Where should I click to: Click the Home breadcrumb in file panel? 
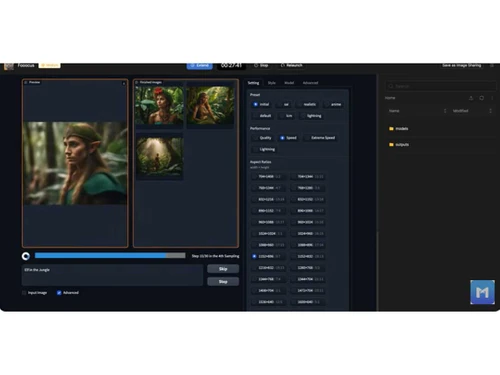click(x=390, y=98)
